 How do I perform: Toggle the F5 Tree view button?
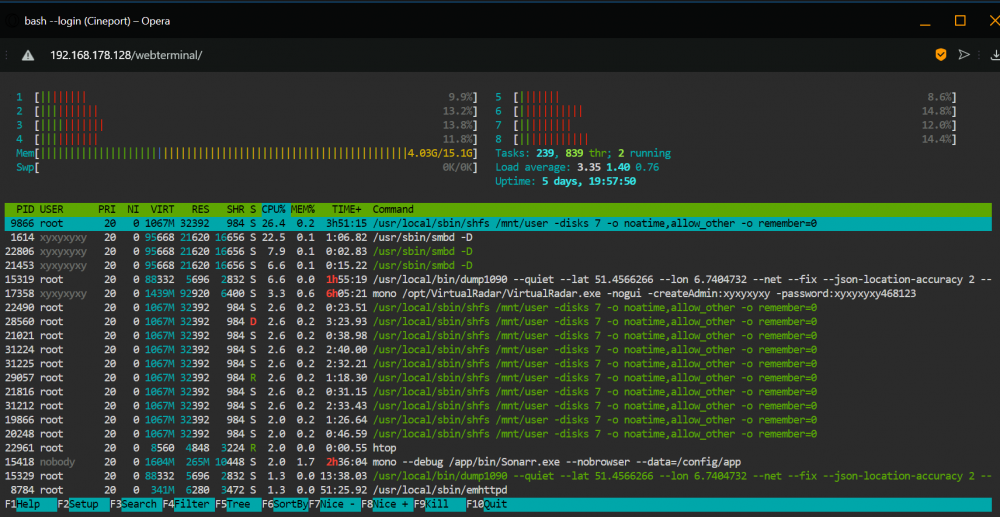pos(237,504)
